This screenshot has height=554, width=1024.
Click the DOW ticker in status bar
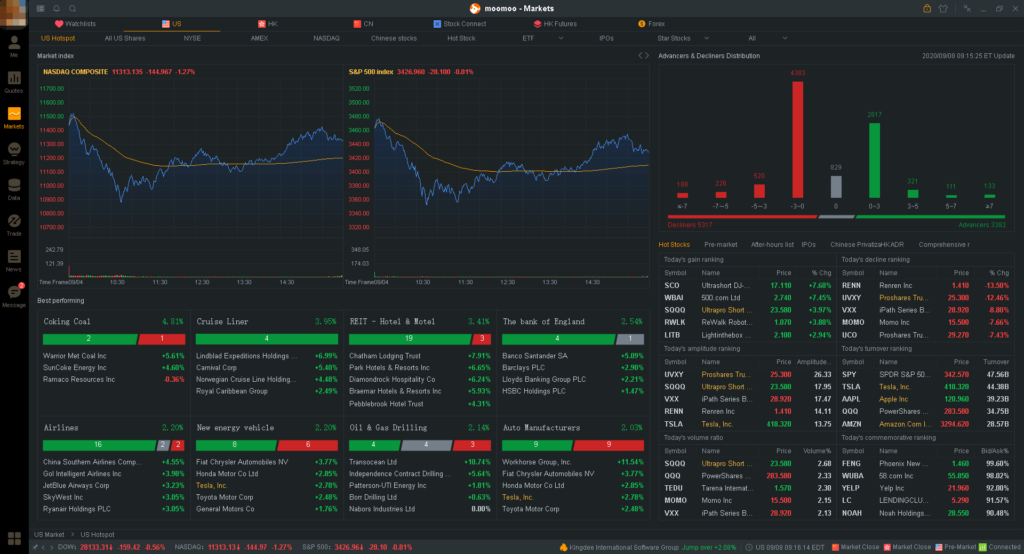click(x=112, y=547)
